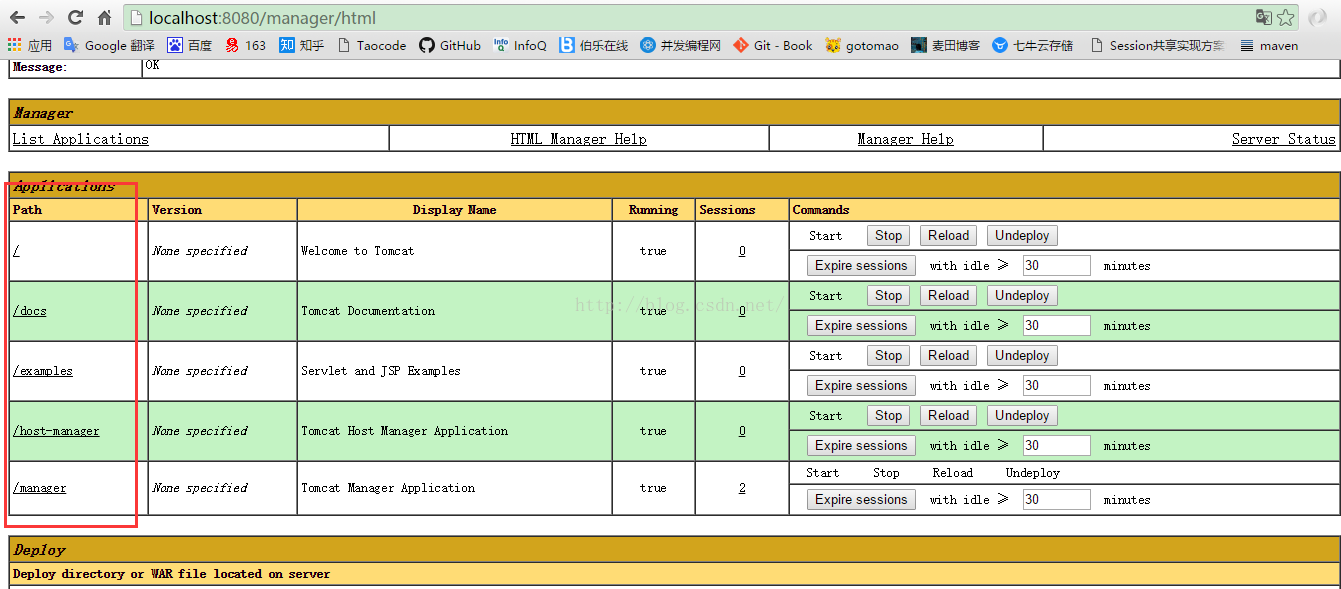Undeploy the Tomcat Documentation application
Screen dimensions: 1341x589
(x=1022, y=296)
